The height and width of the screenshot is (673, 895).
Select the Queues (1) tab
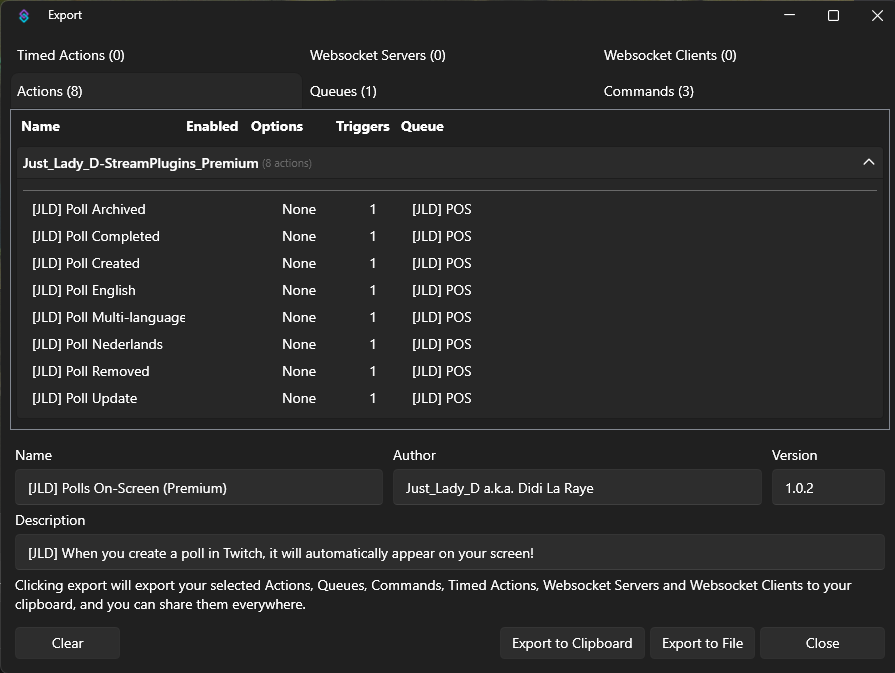(343, 91)
